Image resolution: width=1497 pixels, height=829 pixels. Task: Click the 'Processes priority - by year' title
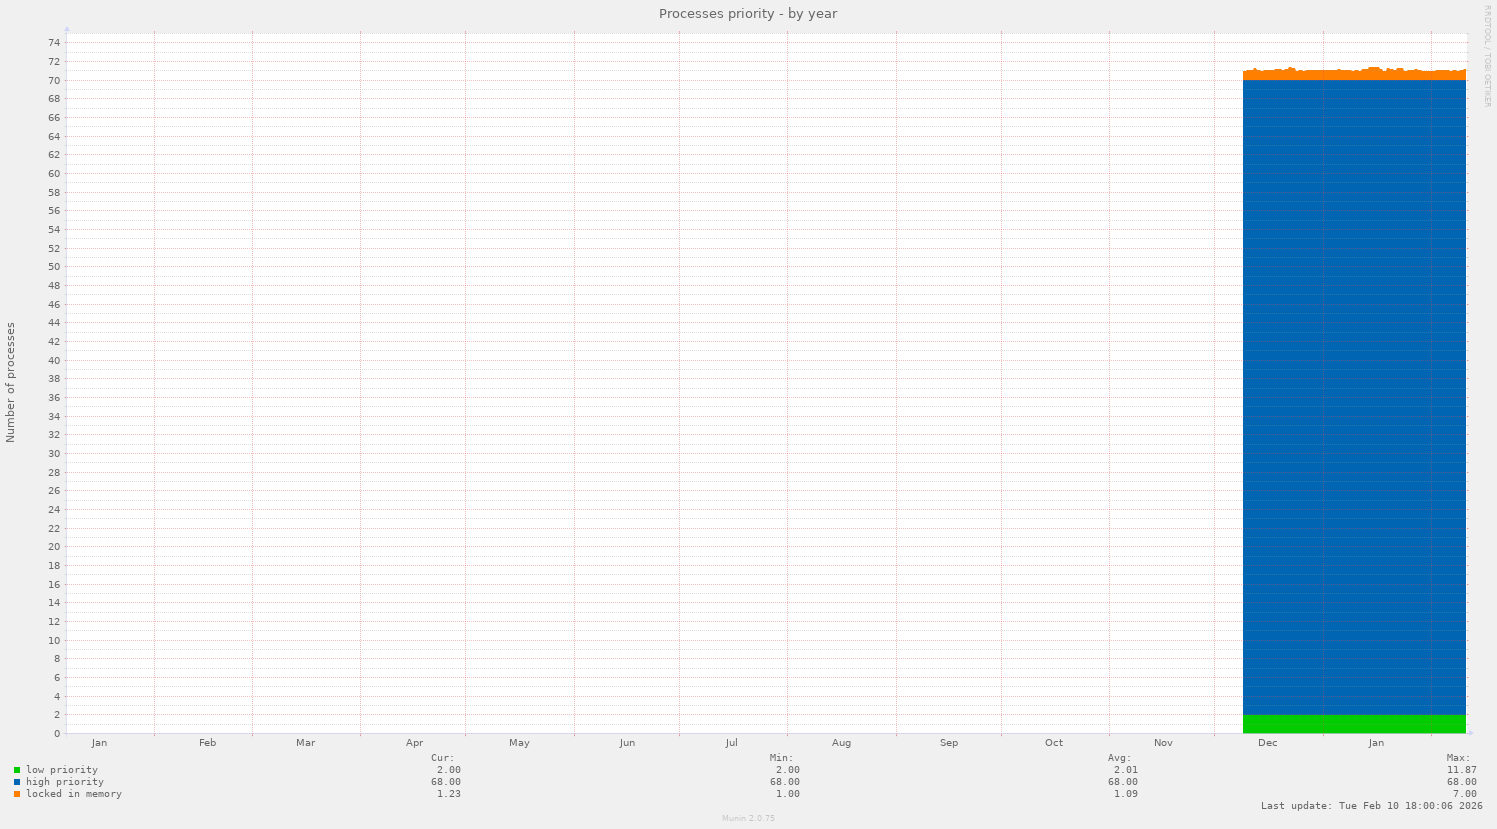coord(747,14)
